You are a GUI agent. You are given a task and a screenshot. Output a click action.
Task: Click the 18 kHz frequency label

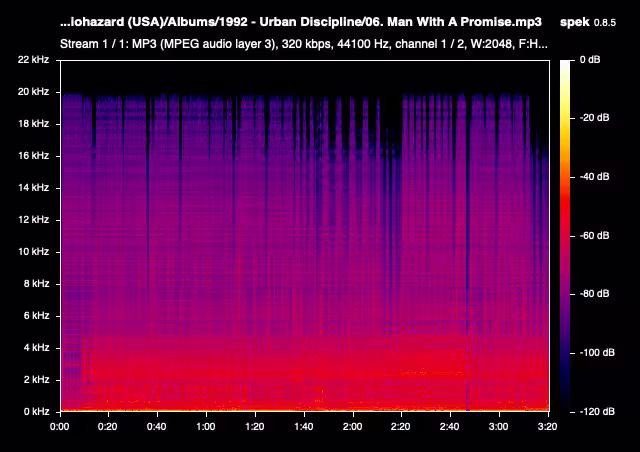coord(33,123)
